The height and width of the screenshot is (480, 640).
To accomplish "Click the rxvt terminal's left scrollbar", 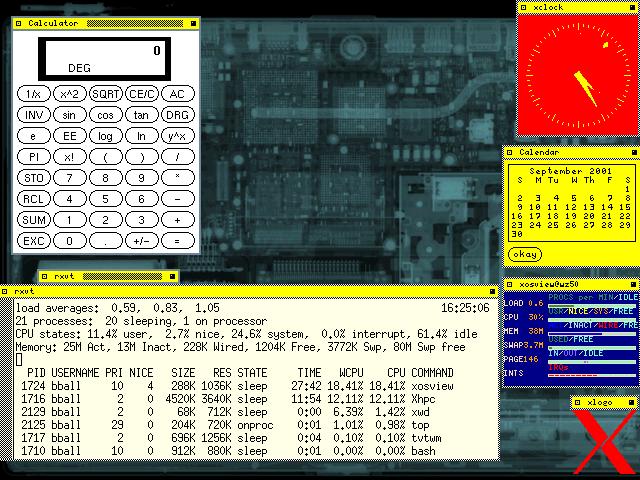I will point(7,378).
